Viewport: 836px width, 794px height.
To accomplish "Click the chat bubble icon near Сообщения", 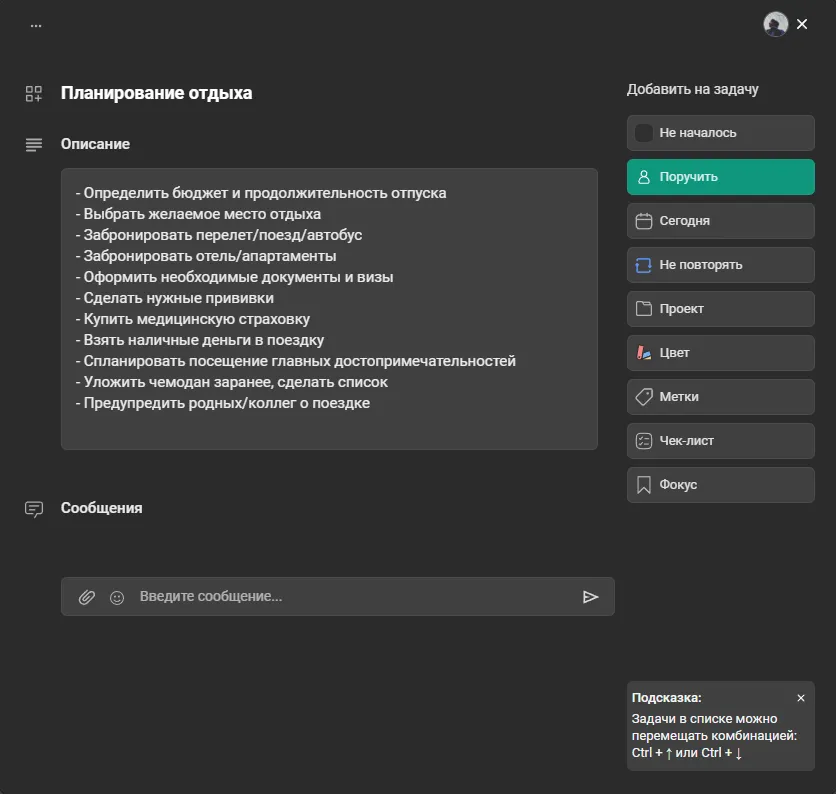I will 33,508.
